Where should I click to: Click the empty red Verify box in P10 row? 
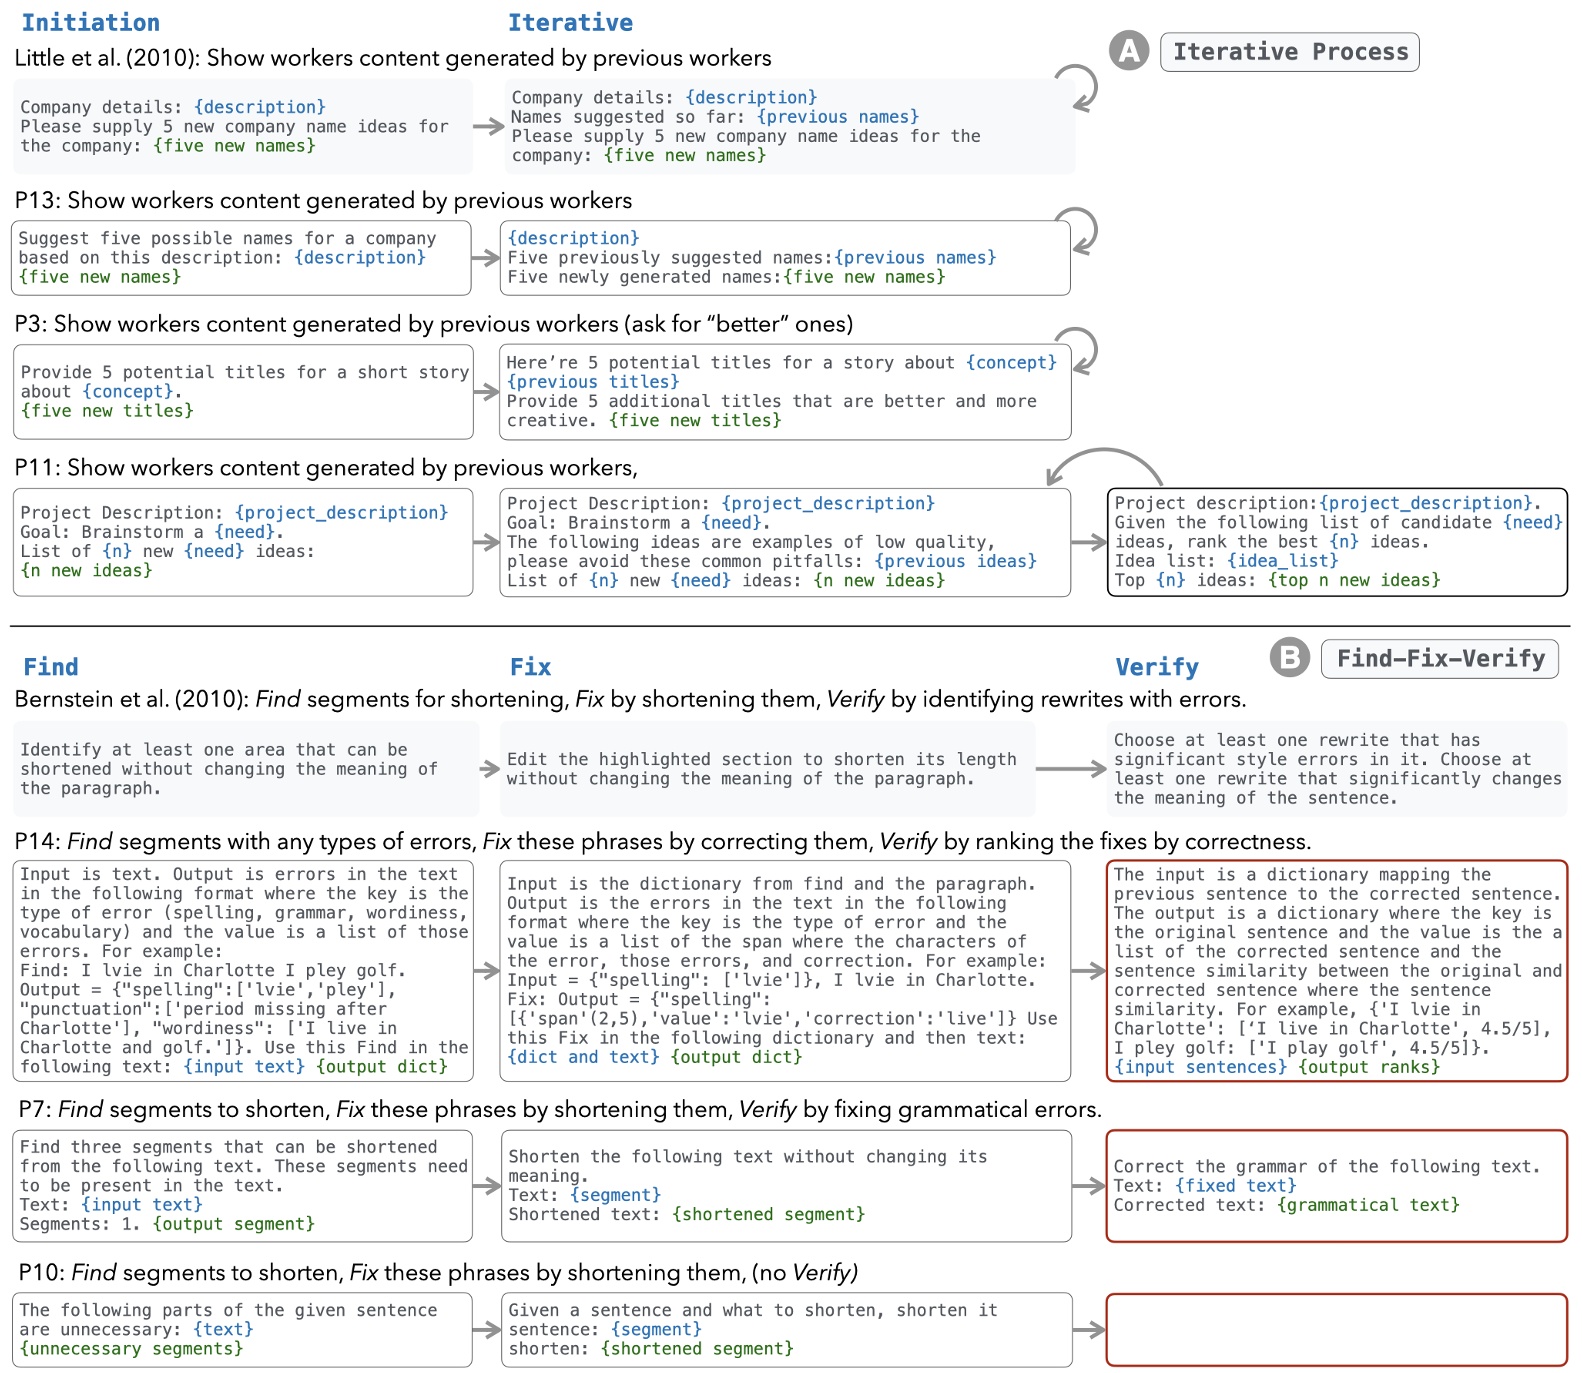(1336, 1330)
